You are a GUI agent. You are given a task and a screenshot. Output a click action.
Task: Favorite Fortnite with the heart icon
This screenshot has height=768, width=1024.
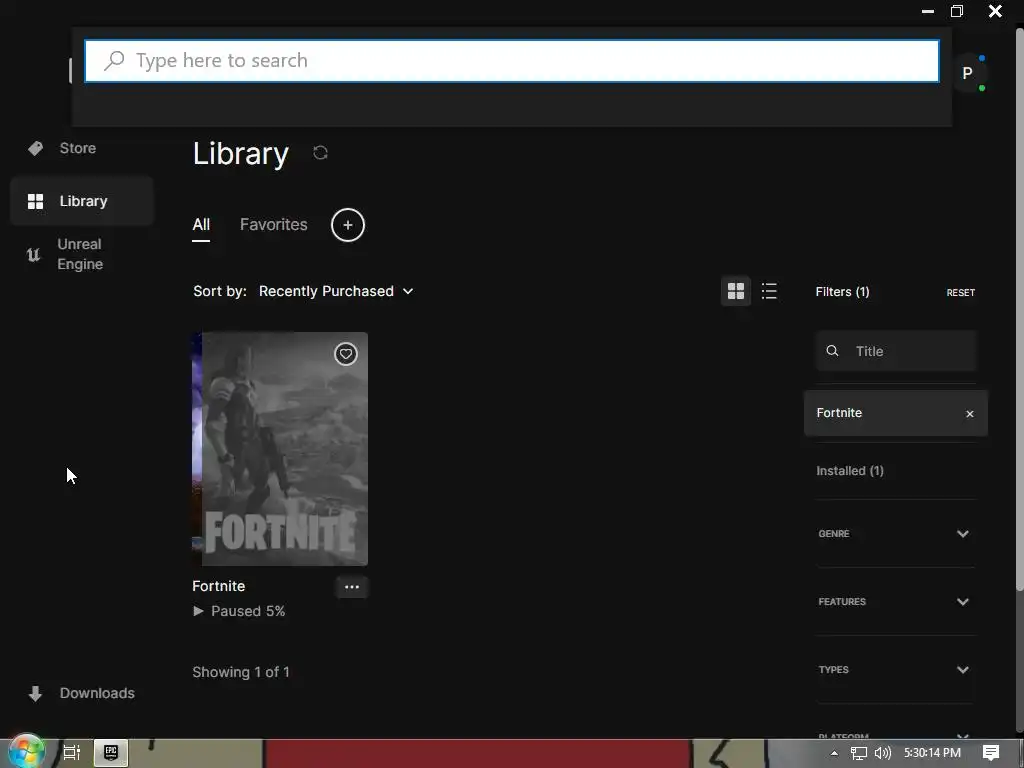345,354
